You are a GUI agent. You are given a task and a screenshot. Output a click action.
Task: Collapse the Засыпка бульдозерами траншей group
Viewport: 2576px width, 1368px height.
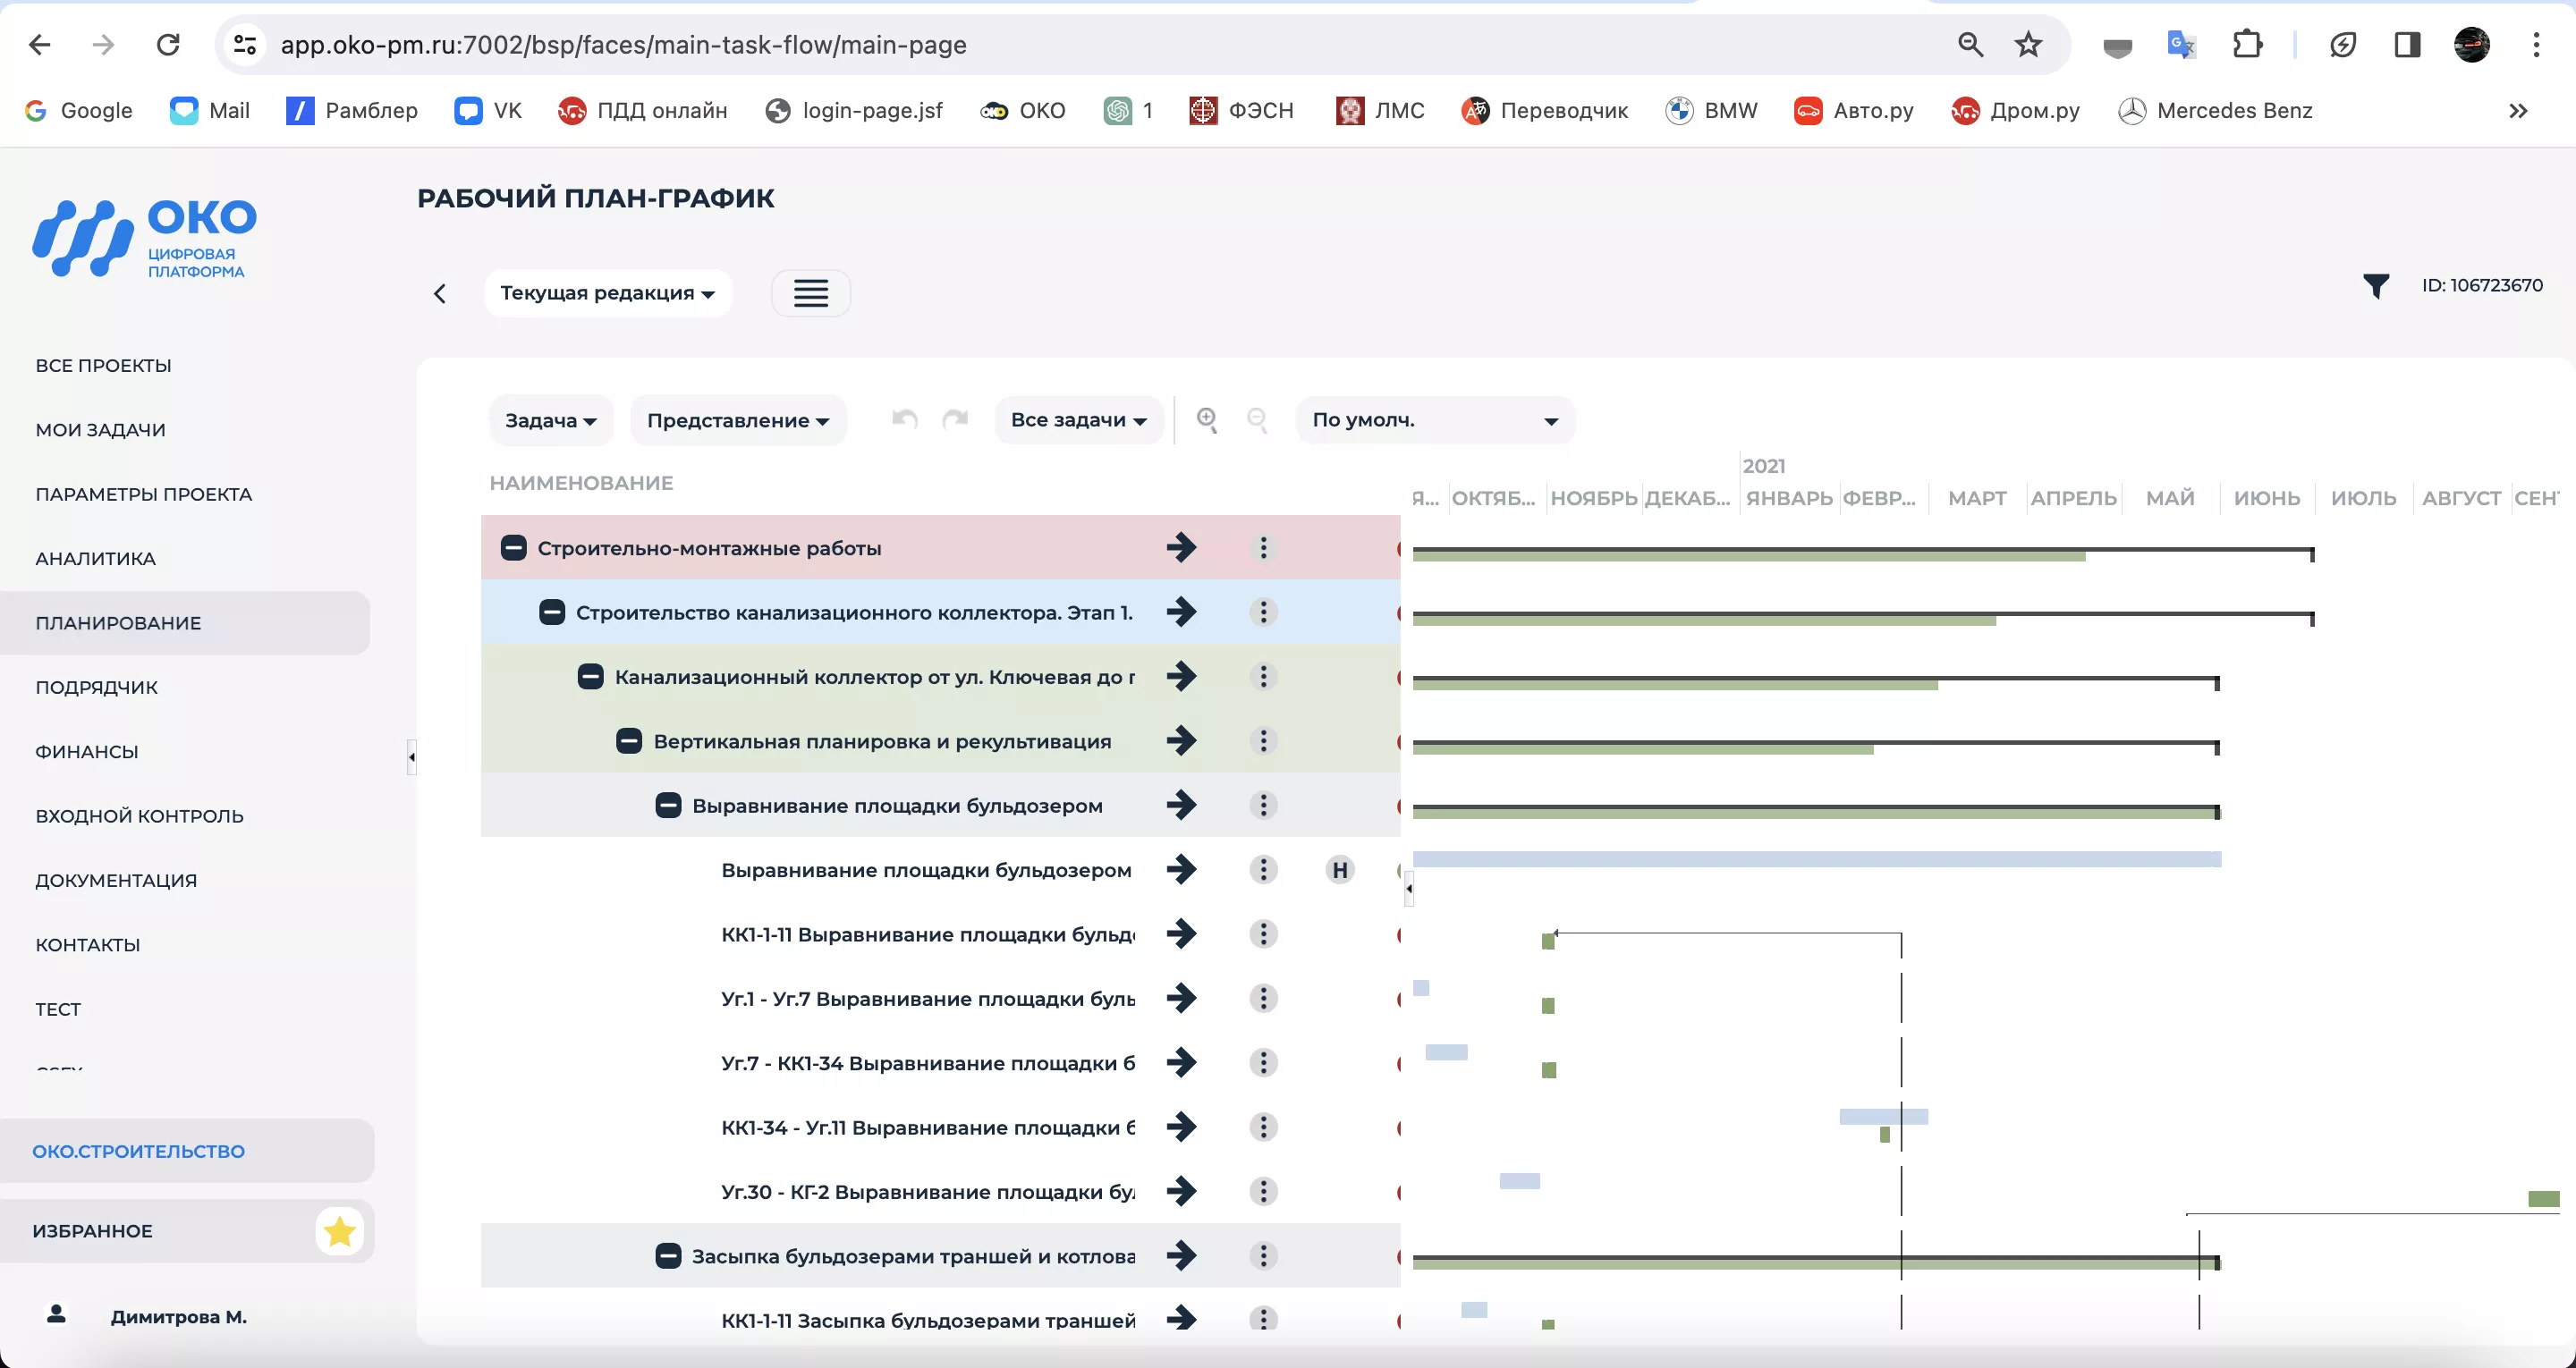668,1256
